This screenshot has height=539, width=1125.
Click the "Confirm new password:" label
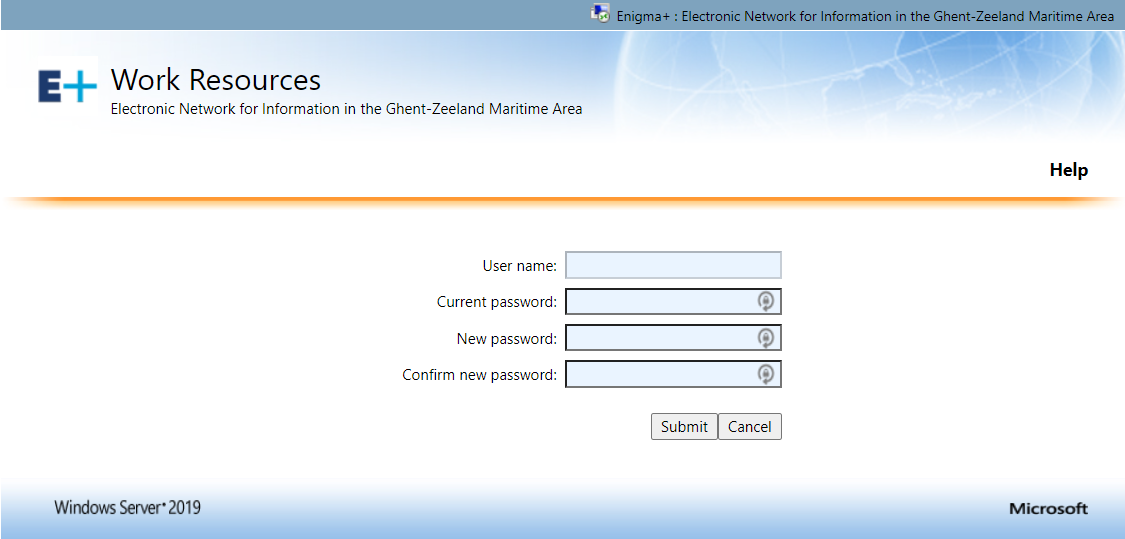(479, 375)
